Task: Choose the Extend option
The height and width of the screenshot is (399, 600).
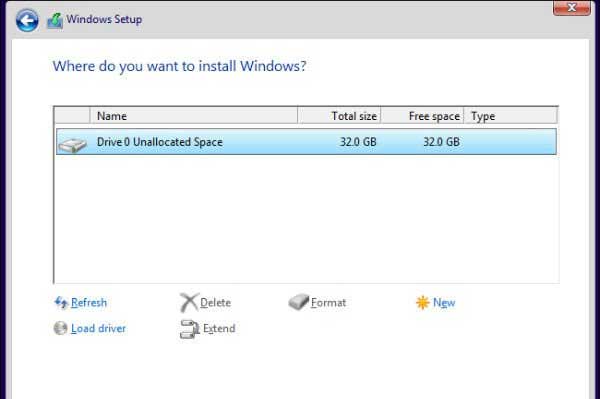Action: (219, 328)
